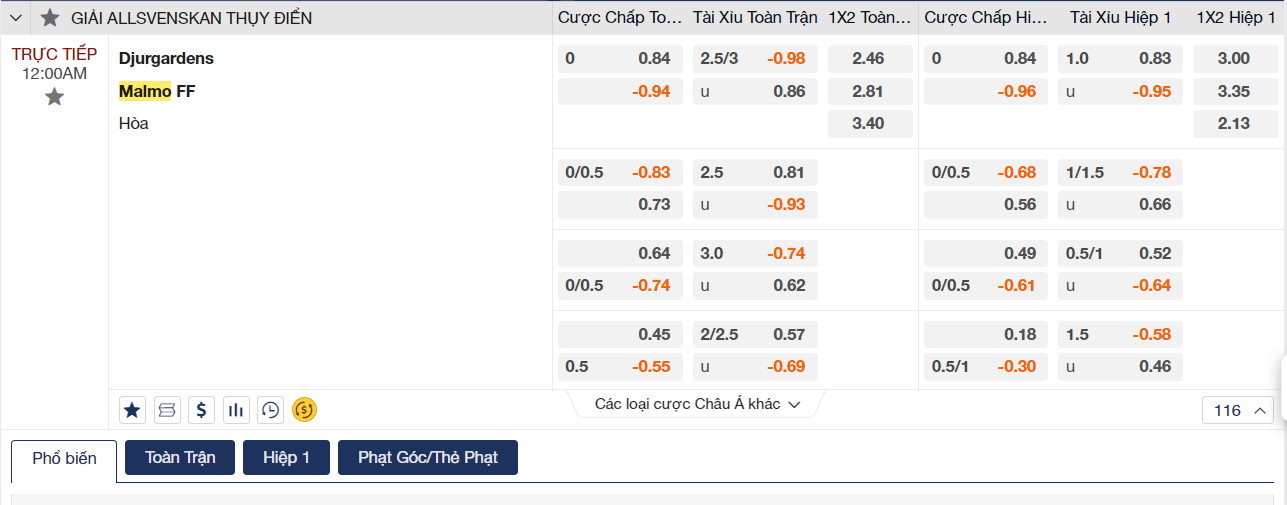
Task: Expand 'Các loại cược Châu Á khác'
Action: click(x=697, y=404)
